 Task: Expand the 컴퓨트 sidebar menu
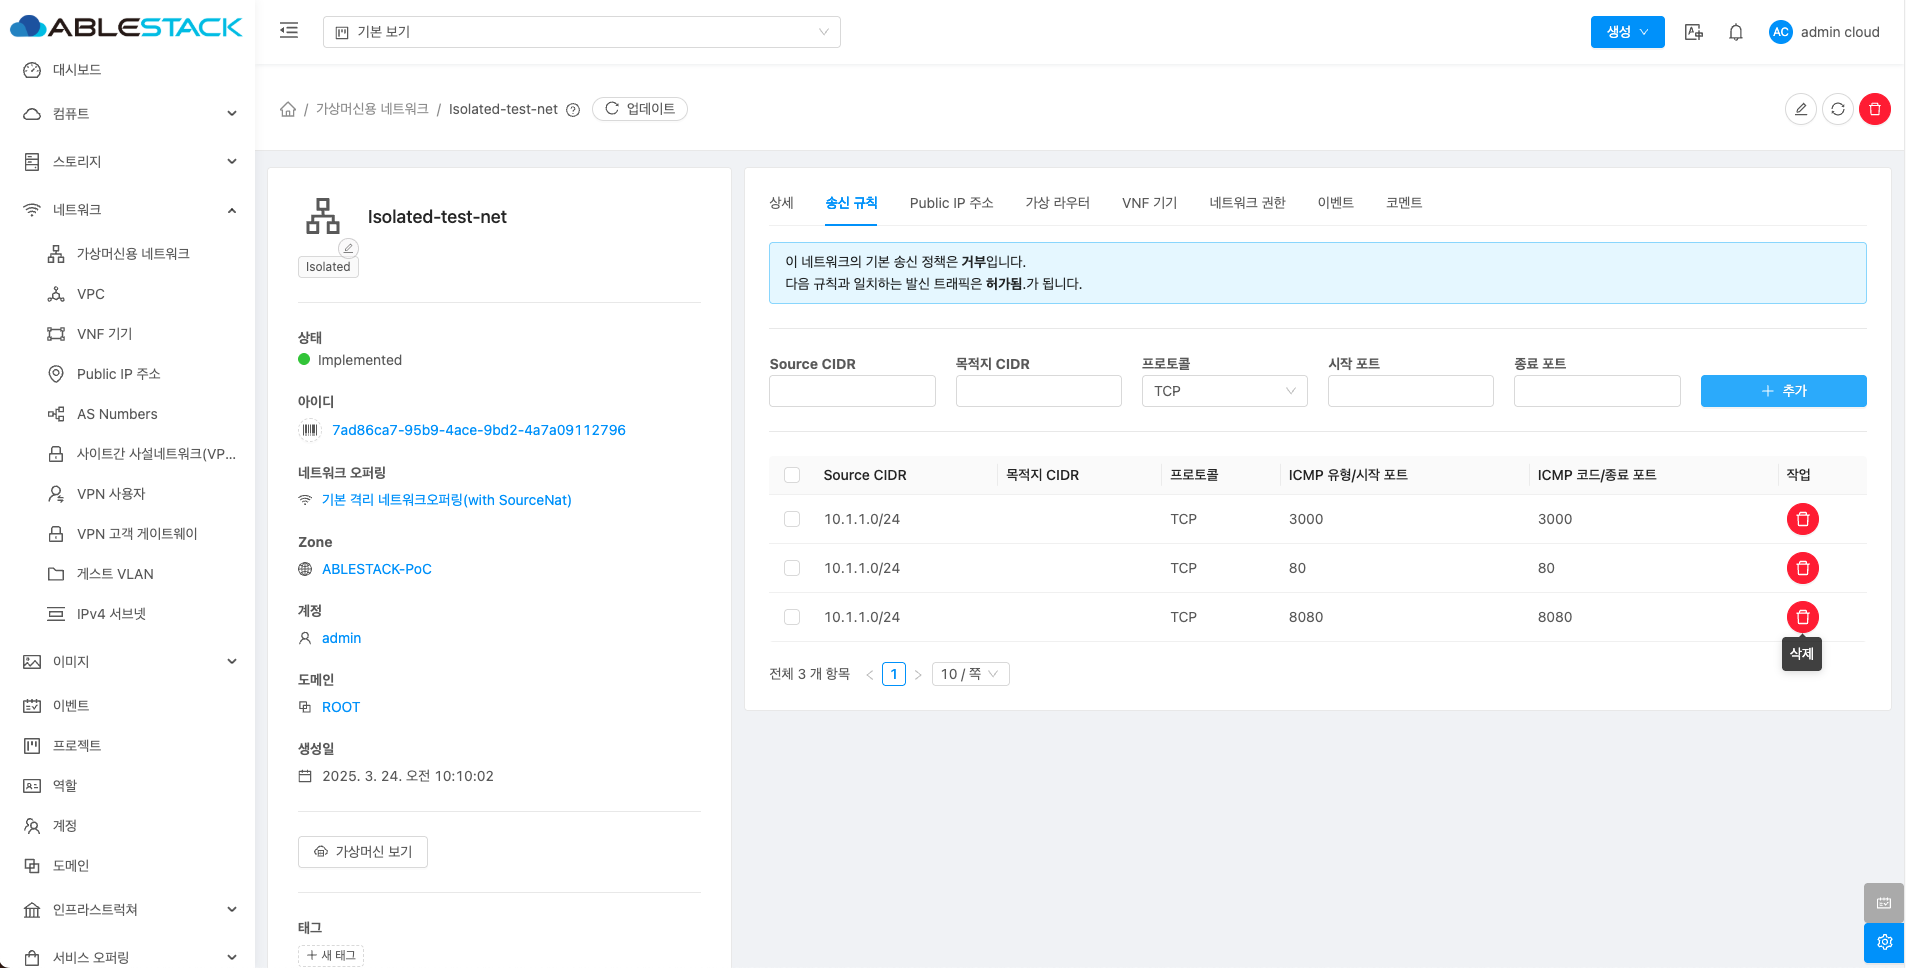pyautogui.click(x=130, y=114)
